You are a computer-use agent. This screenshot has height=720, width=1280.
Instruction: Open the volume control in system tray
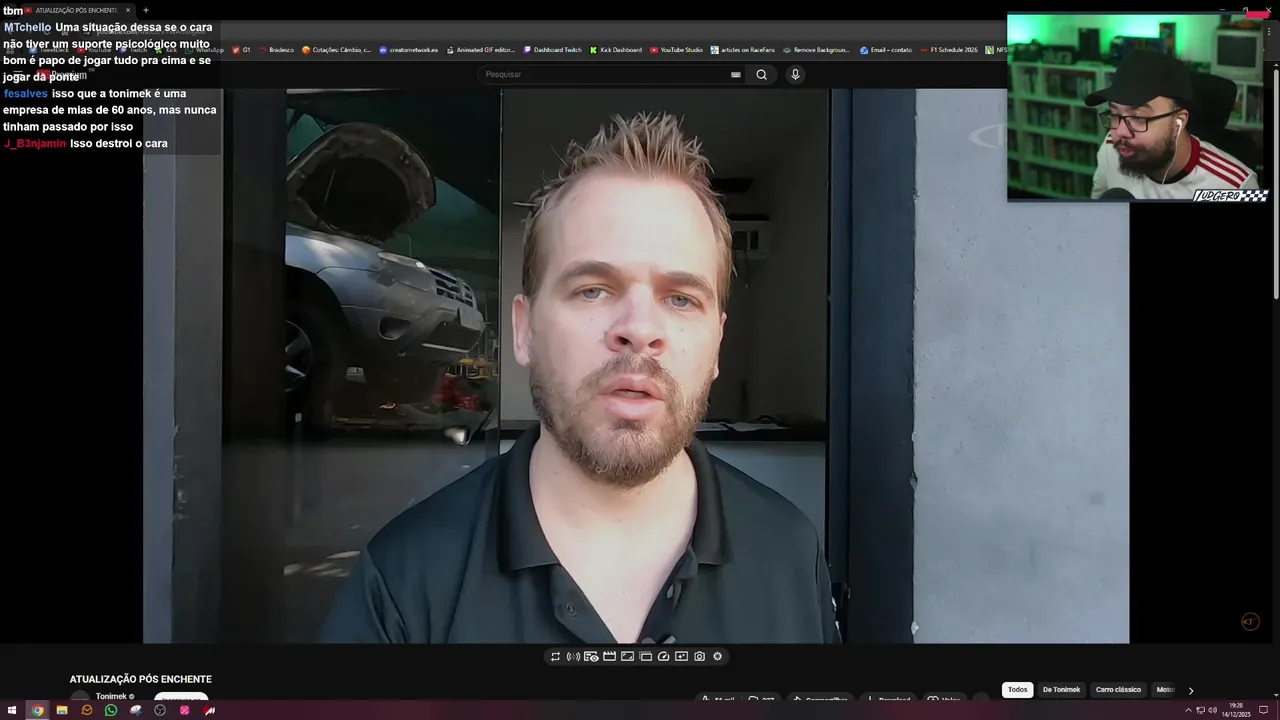pos(1212,710)
